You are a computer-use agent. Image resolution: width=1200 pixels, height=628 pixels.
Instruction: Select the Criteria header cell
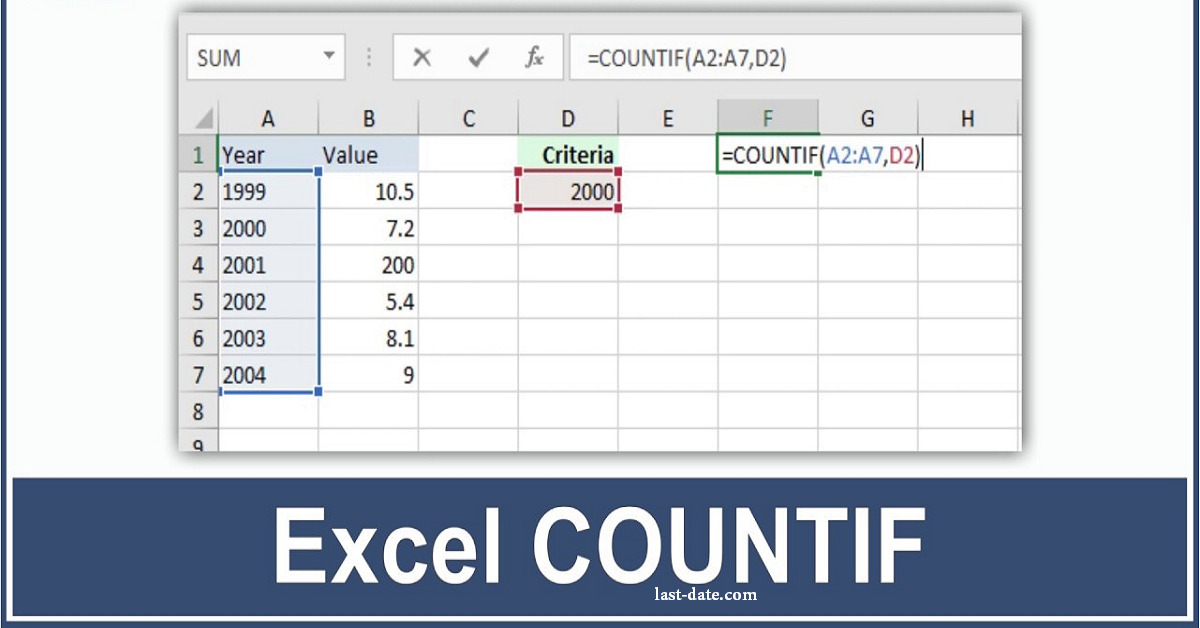click(x=577, y=155)
